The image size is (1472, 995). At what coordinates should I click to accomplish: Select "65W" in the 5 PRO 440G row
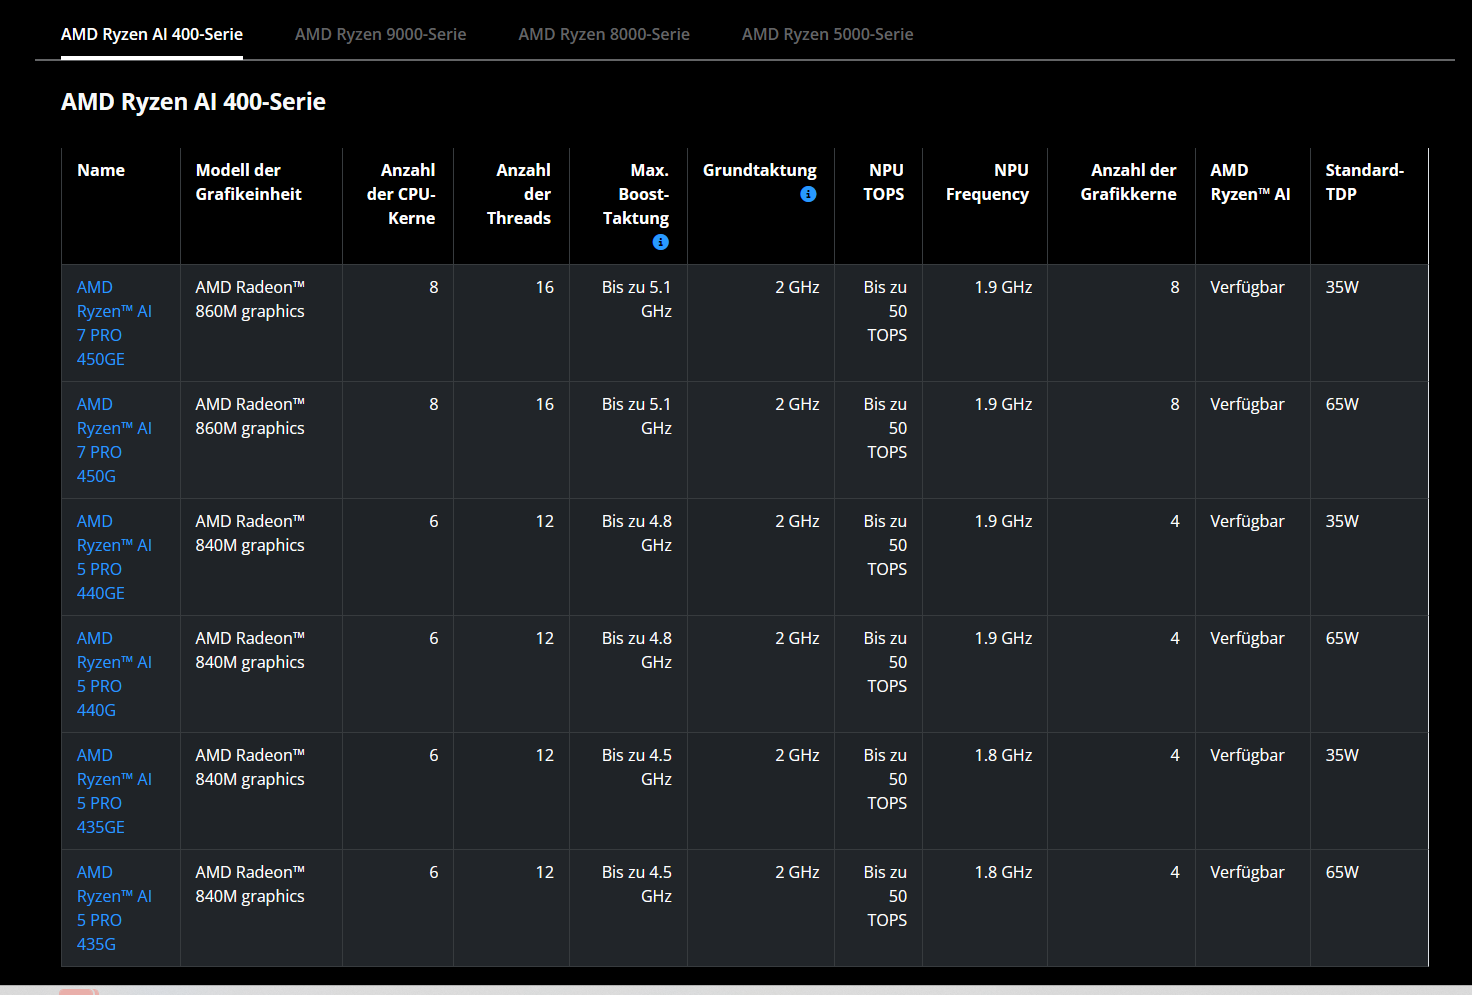pyautogui.click(x=1342, y=638)
